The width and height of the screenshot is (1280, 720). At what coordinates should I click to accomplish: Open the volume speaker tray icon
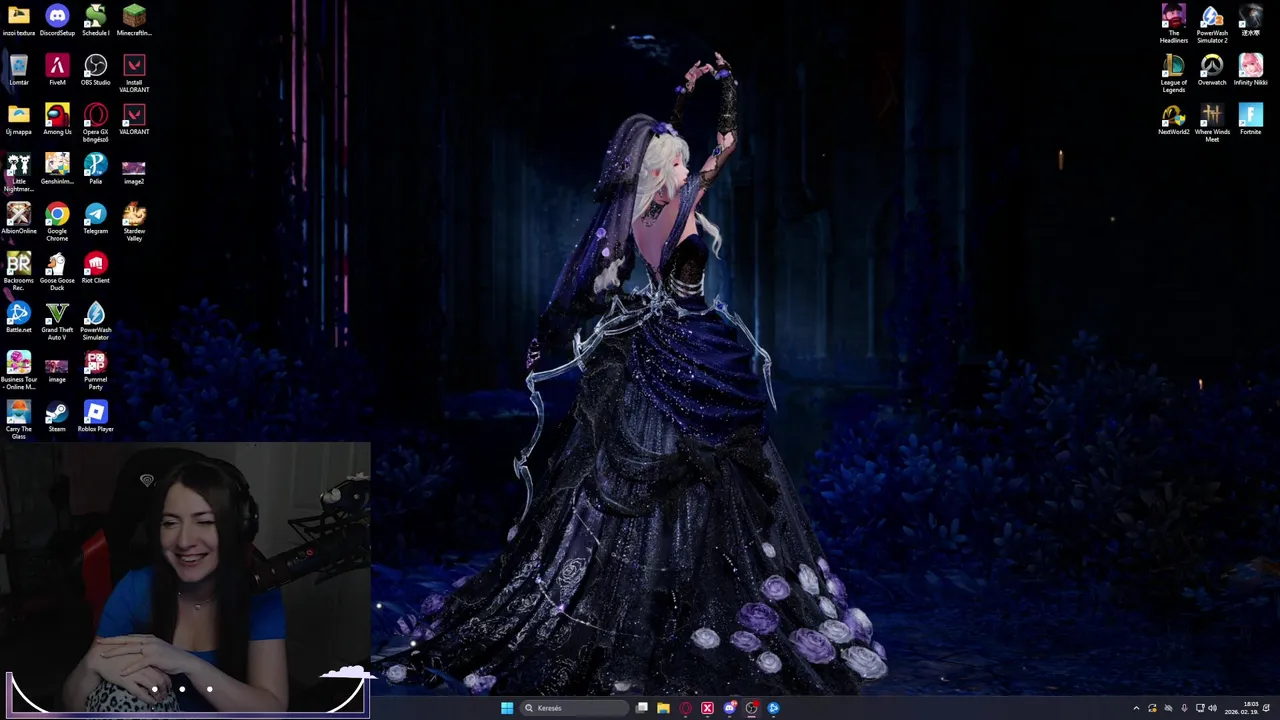(x=1213, y=708)
